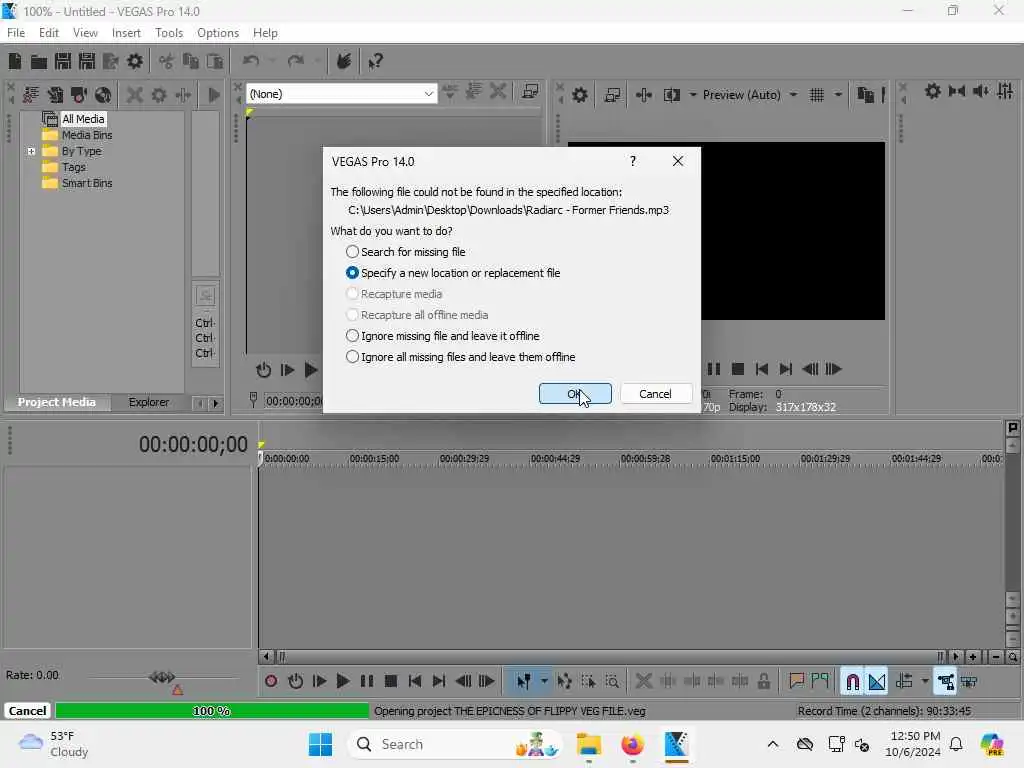The height and width of the screenshot is (768, 1024).
Task: Open Video Preview properties gear icon
Action: coord(579,95)
